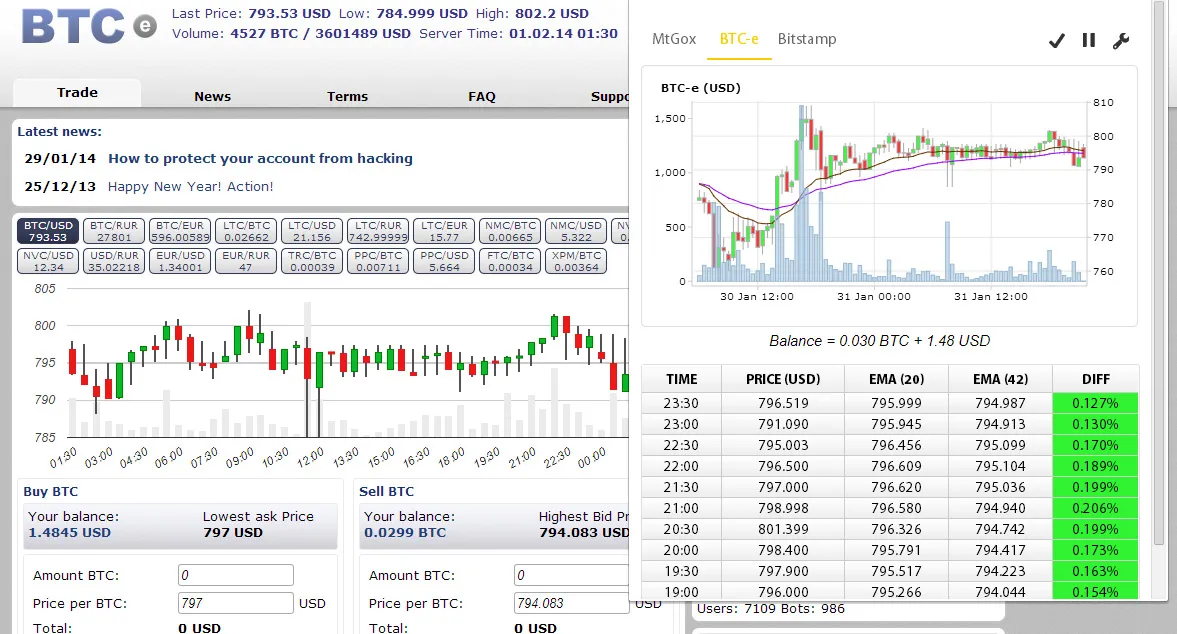Click the server time 01.02.14 01:30
1177x634 pixels.
(x=563, y=33)
